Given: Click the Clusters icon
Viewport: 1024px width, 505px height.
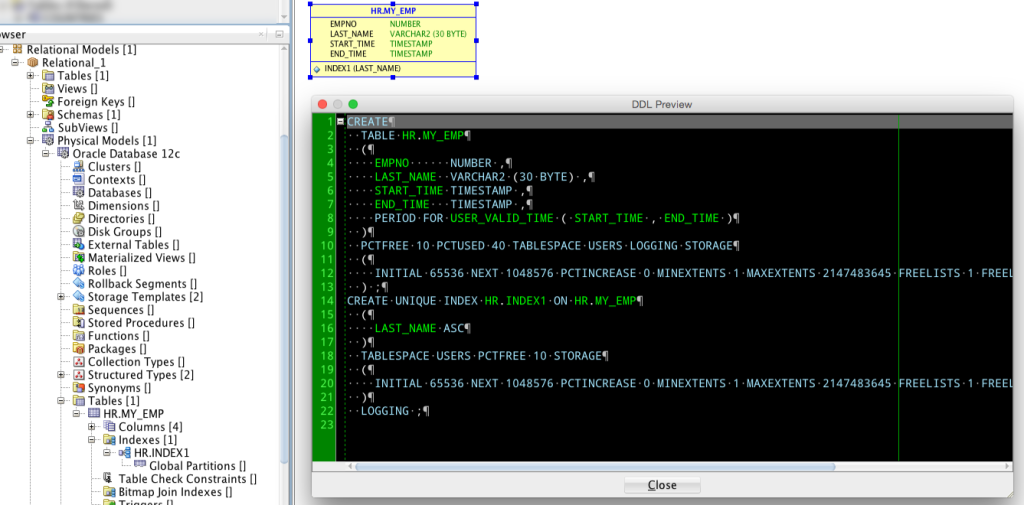Looking at the screenshot, I should (78, 167).
